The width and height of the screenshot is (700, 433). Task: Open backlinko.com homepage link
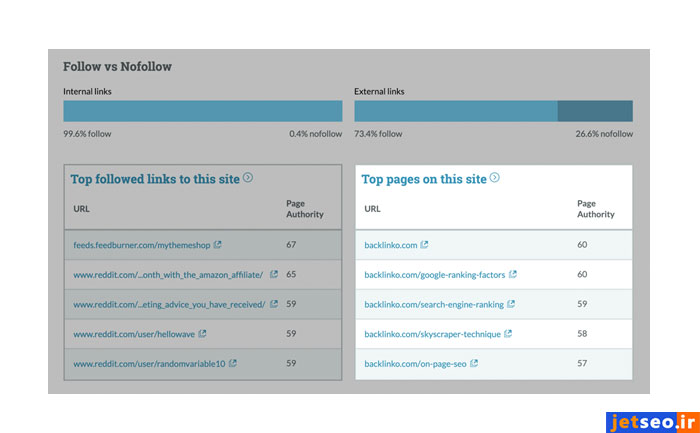click(x=391, y=245)
